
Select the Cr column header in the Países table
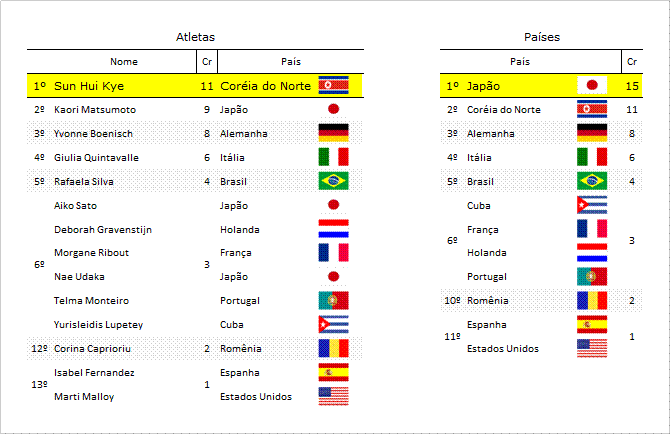coord(632,62)
